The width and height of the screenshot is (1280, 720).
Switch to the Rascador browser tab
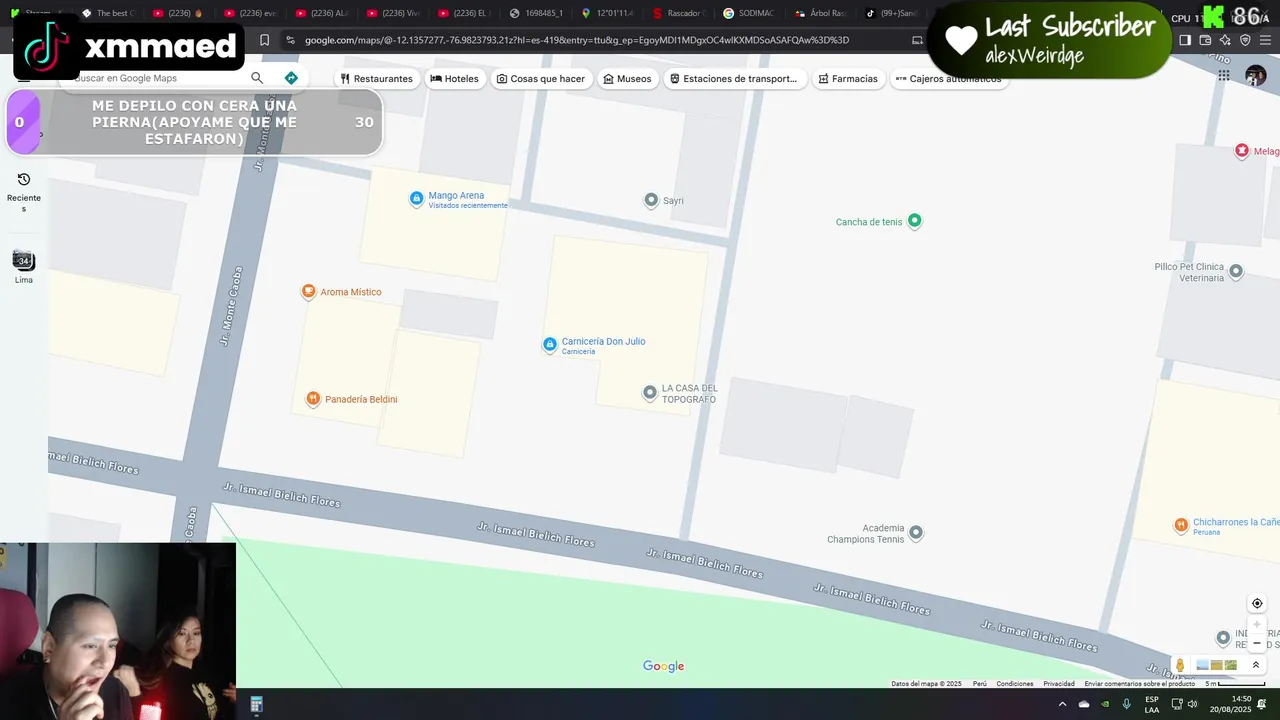click(679, 13)
